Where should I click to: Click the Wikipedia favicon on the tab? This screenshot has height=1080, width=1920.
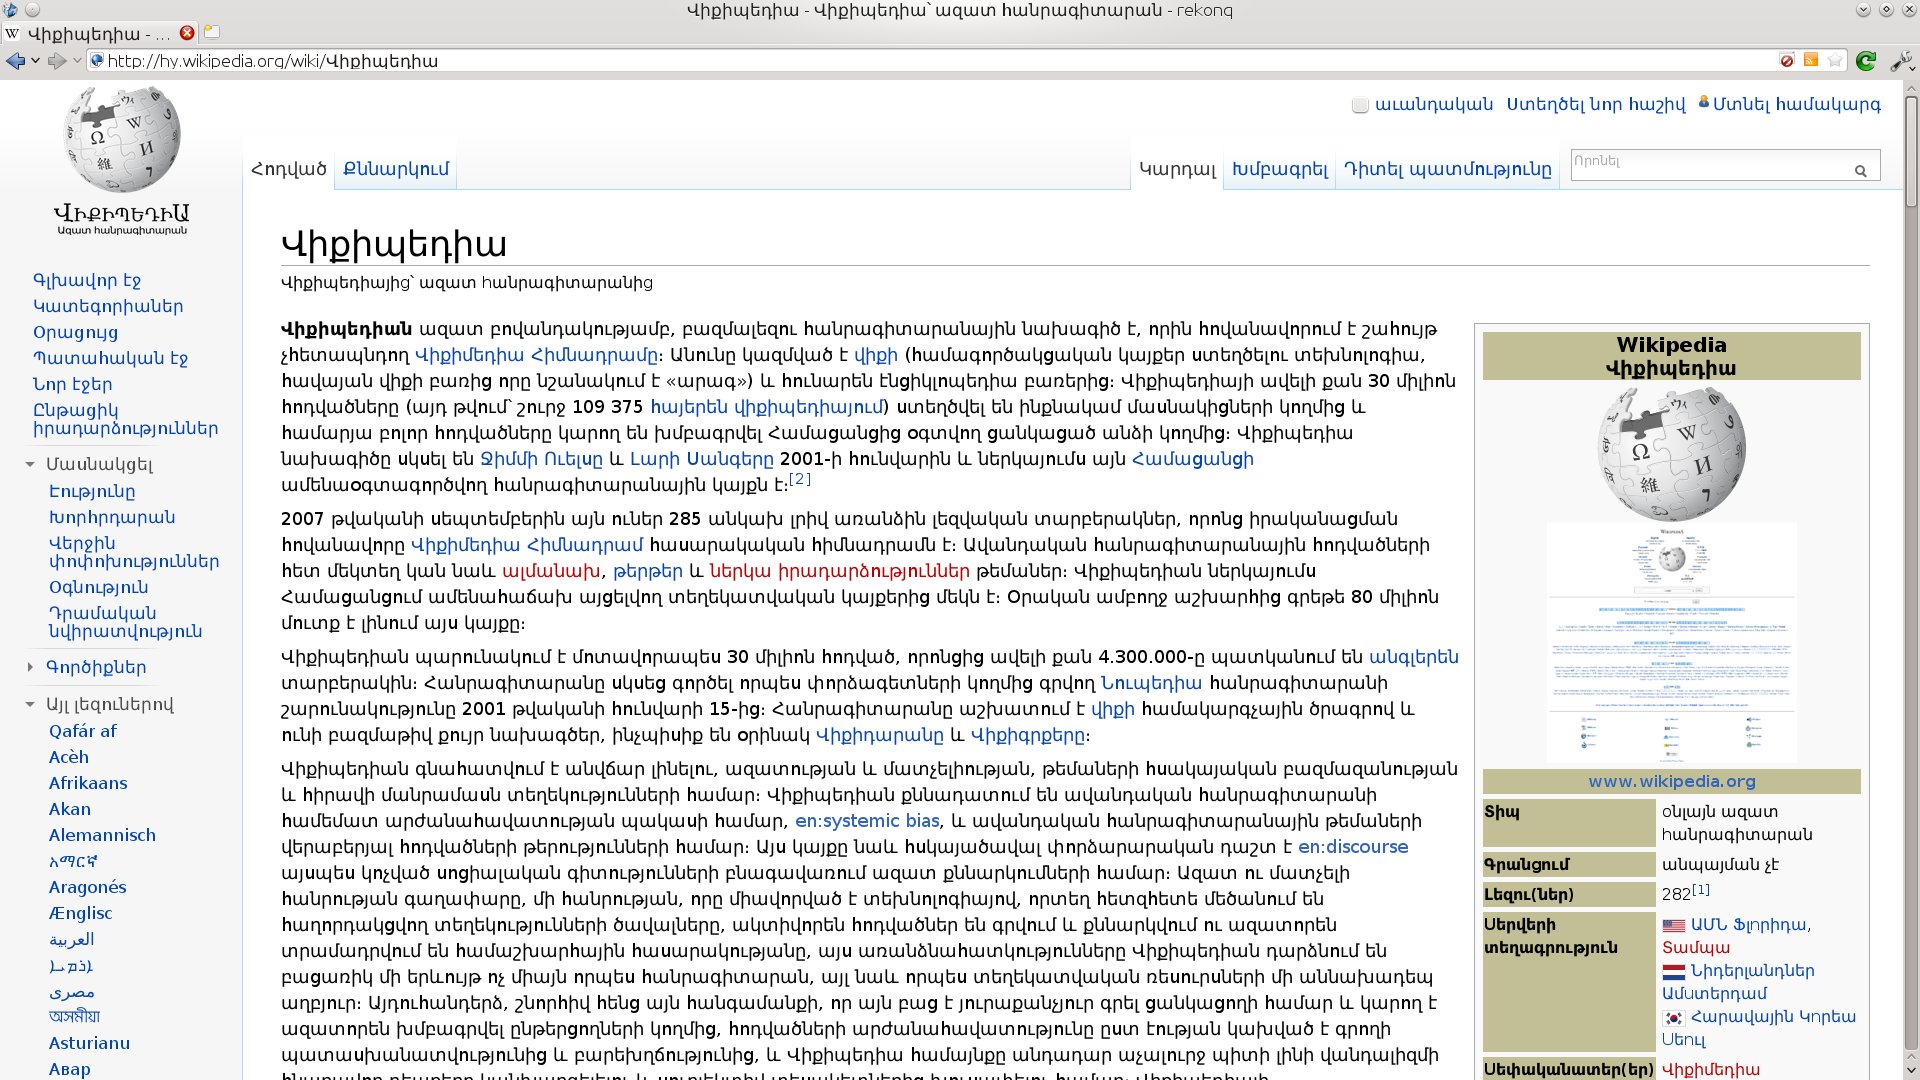(x=12, y=33)
